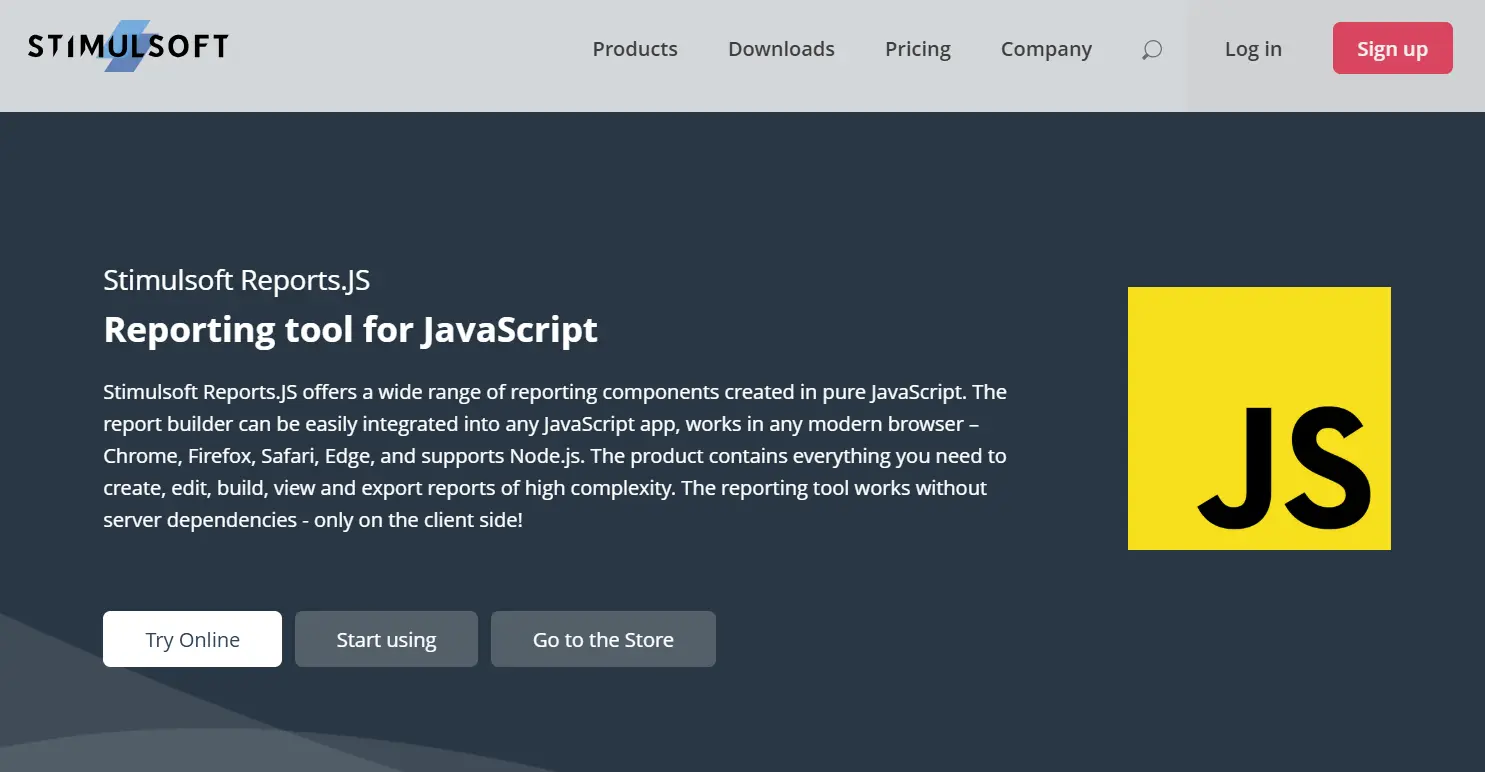Open the Downloads menu
1485x772 pixels.
(x=781, y=48)
